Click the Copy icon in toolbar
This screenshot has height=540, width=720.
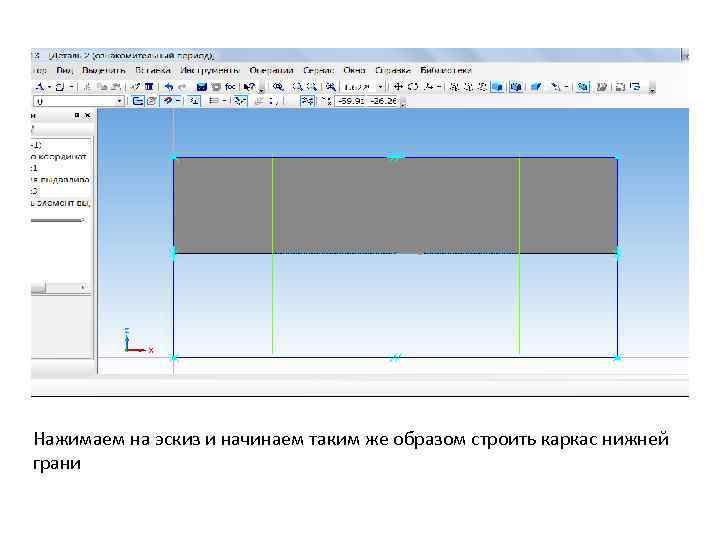tap(103, 86)
